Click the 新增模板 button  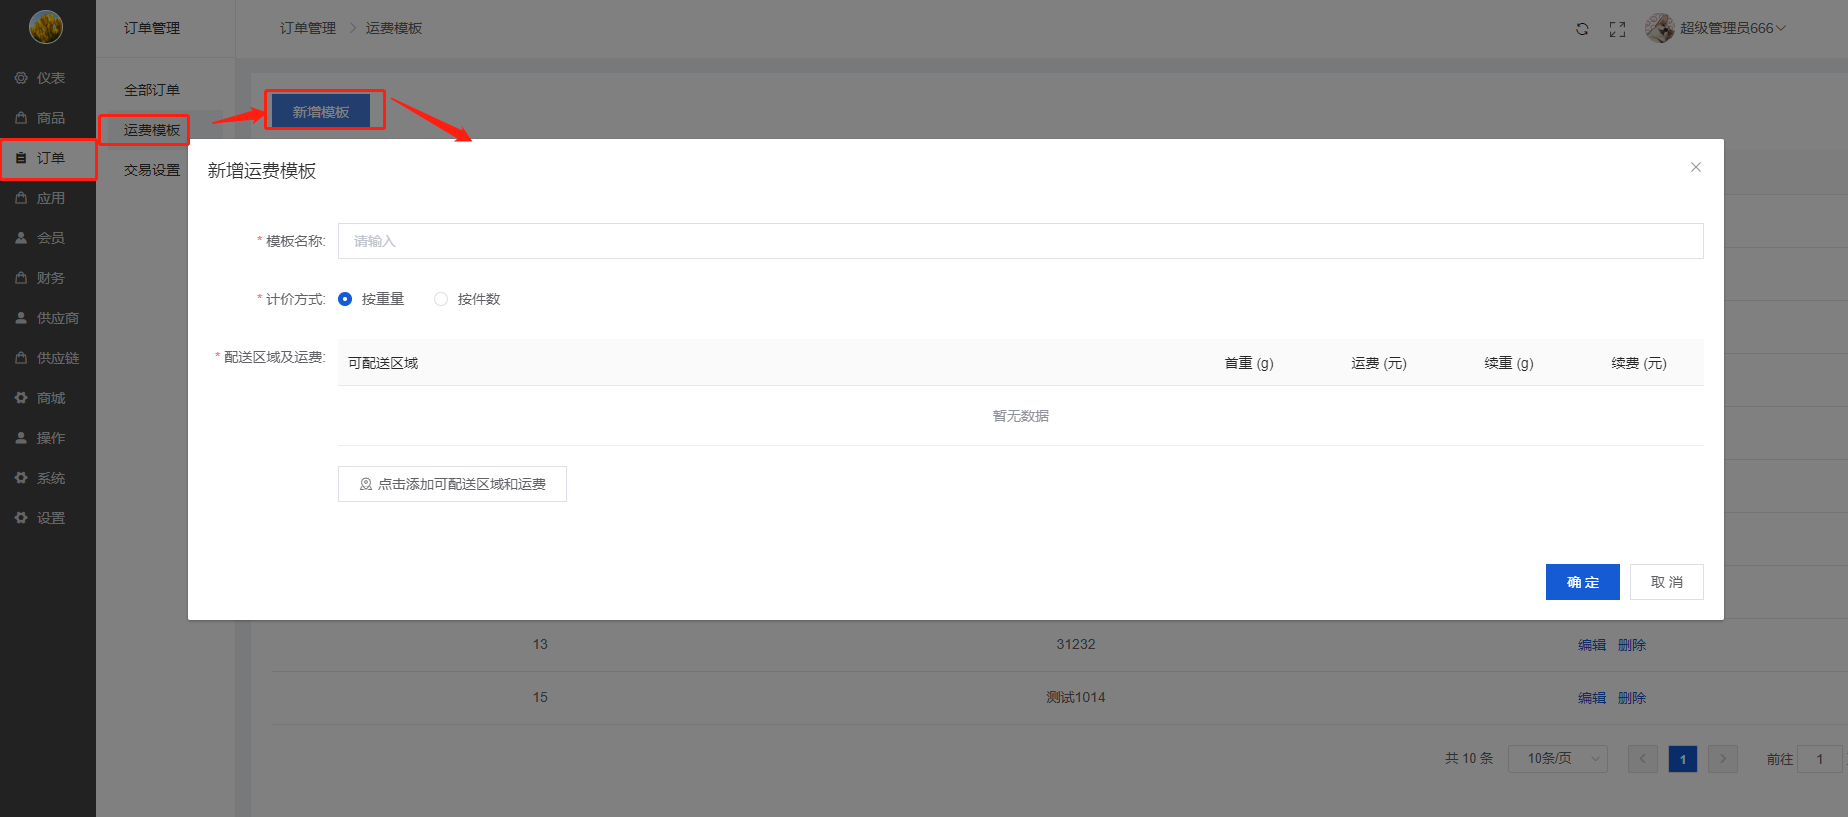coord(321,111)
